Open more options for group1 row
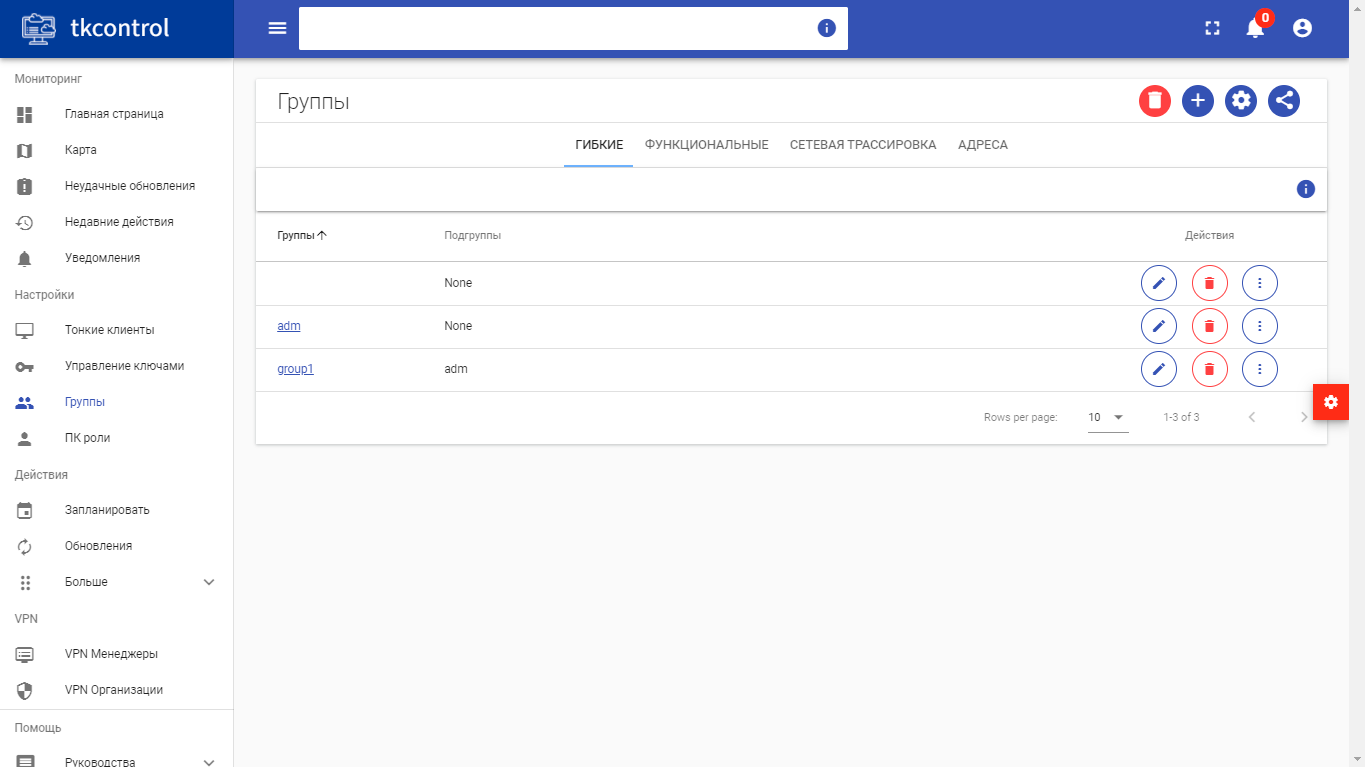 [x=1260, y=369]
